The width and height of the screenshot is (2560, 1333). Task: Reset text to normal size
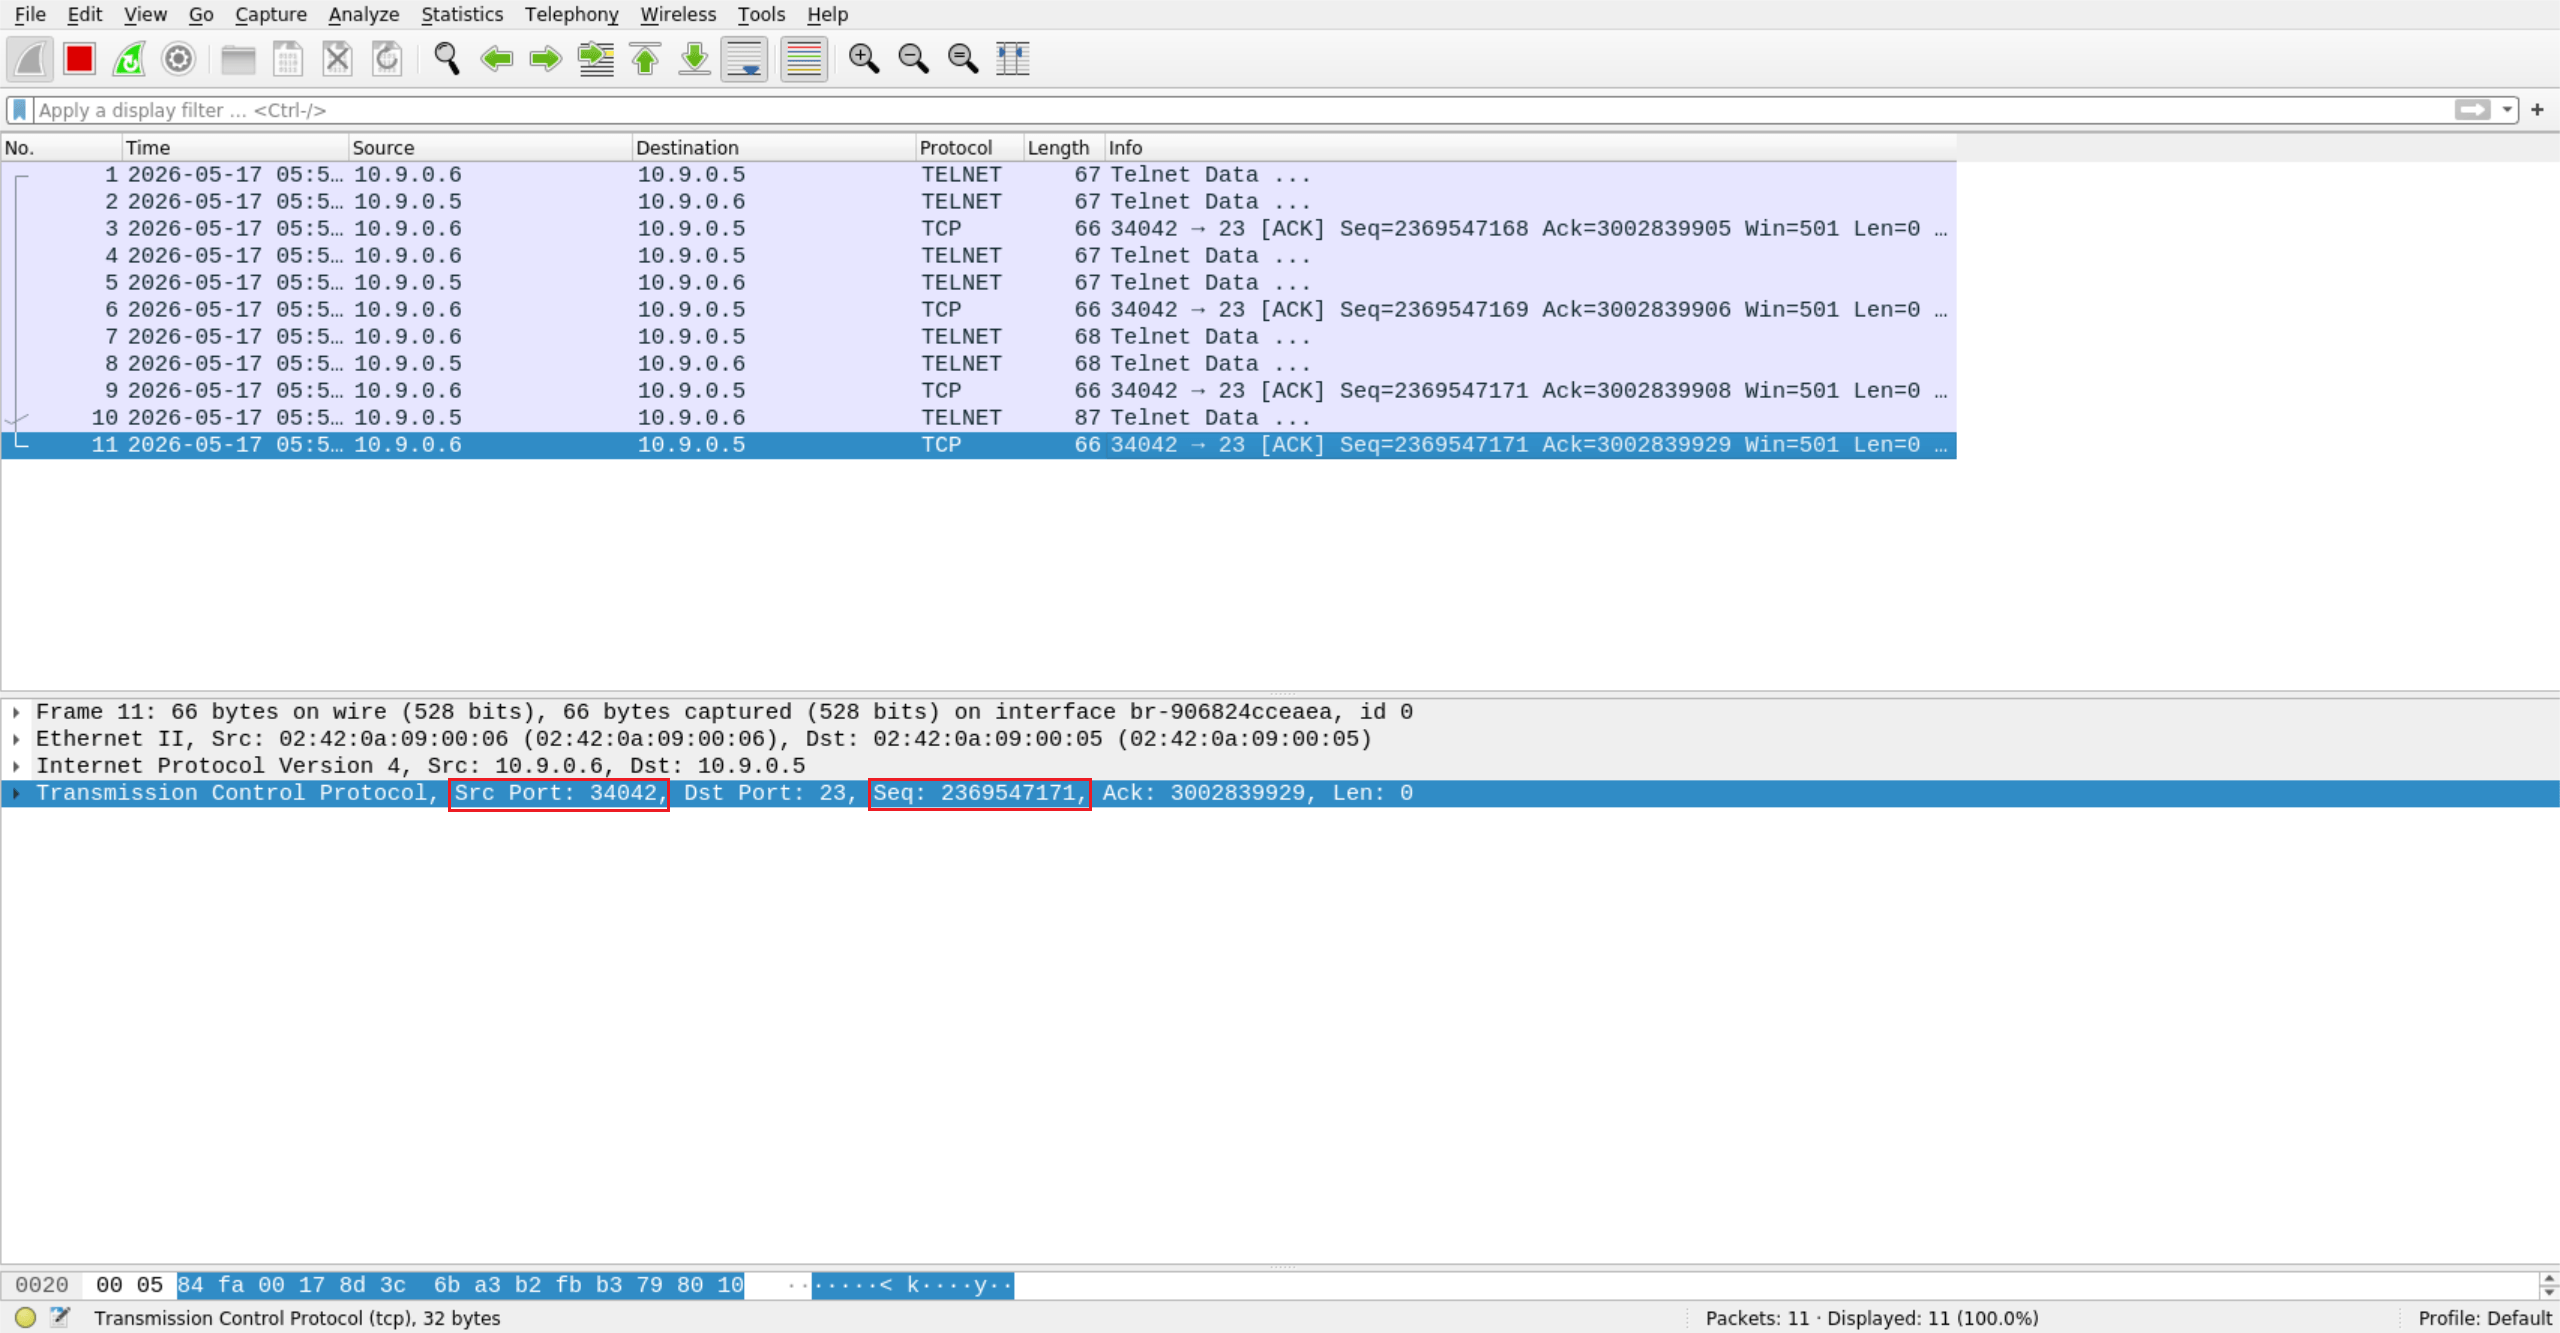coord(963,59)
